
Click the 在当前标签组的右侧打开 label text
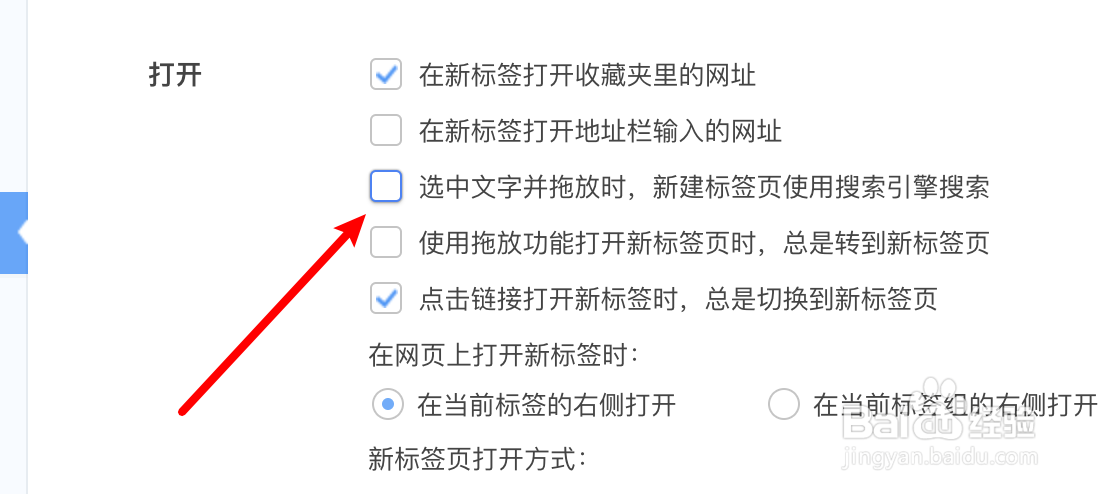coord(955,405)
